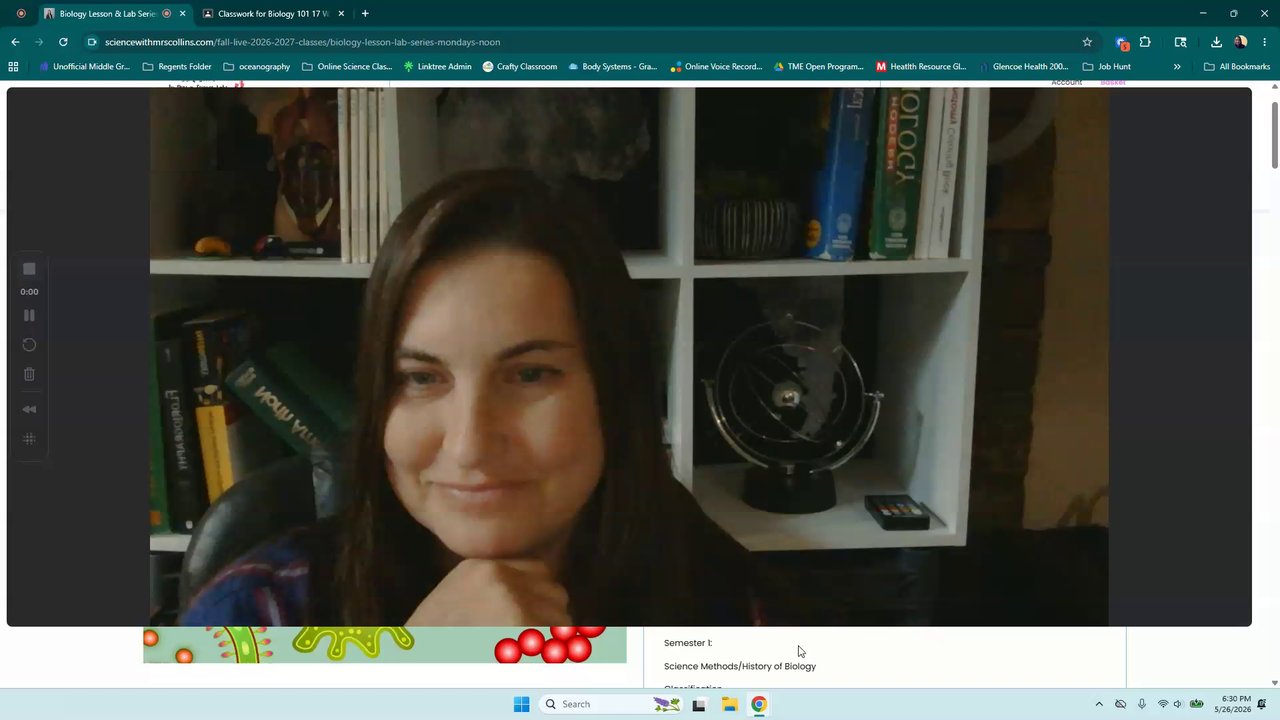Click the page vertical scrollbar thumb

pyautogui.click(x=1274, y=135)
